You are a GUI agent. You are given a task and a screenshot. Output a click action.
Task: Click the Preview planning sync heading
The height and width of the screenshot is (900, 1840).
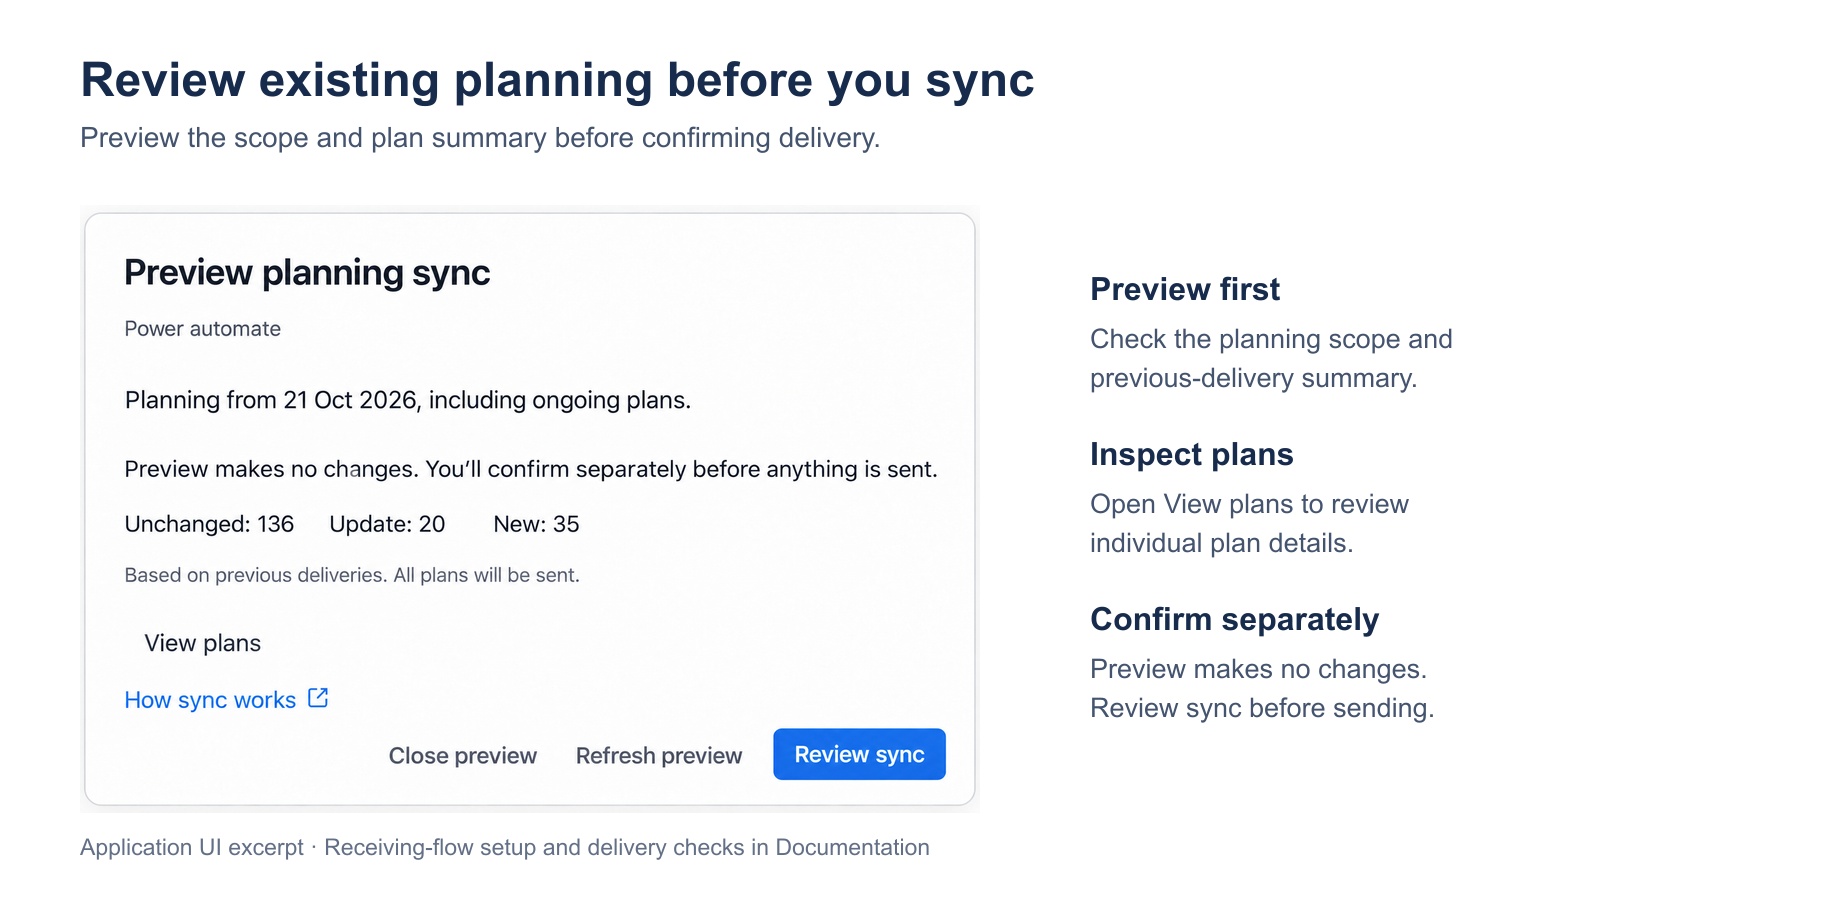[x=307, y=273]
